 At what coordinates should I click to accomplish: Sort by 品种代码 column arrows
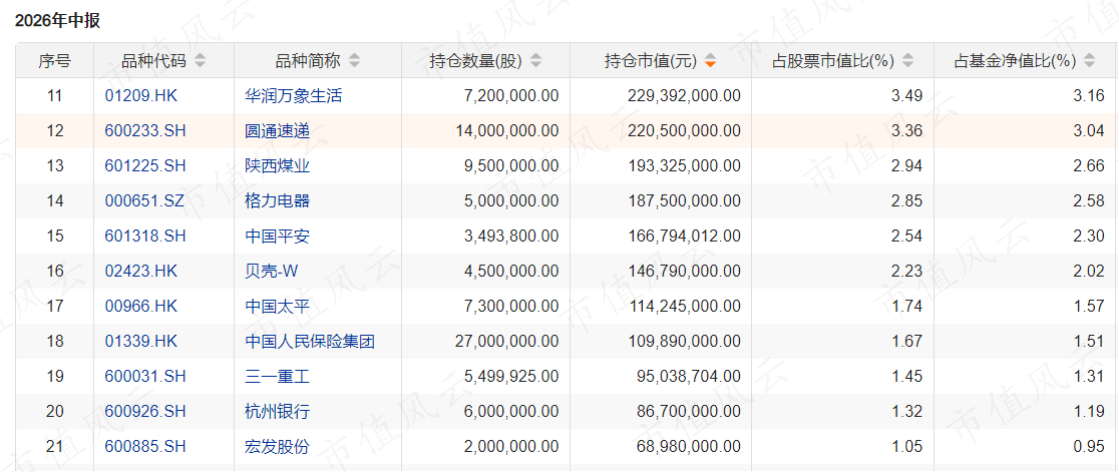(x=201, y=61)
